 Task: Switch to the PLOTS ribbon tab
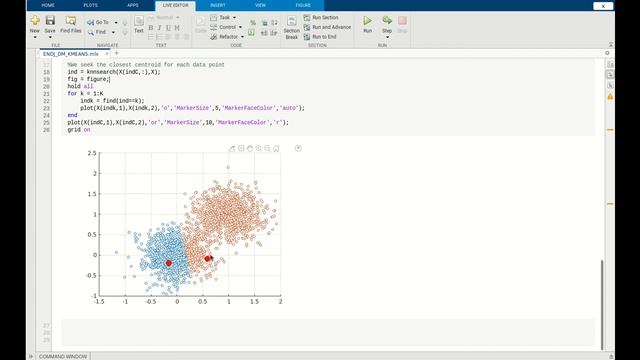[91, 5]
